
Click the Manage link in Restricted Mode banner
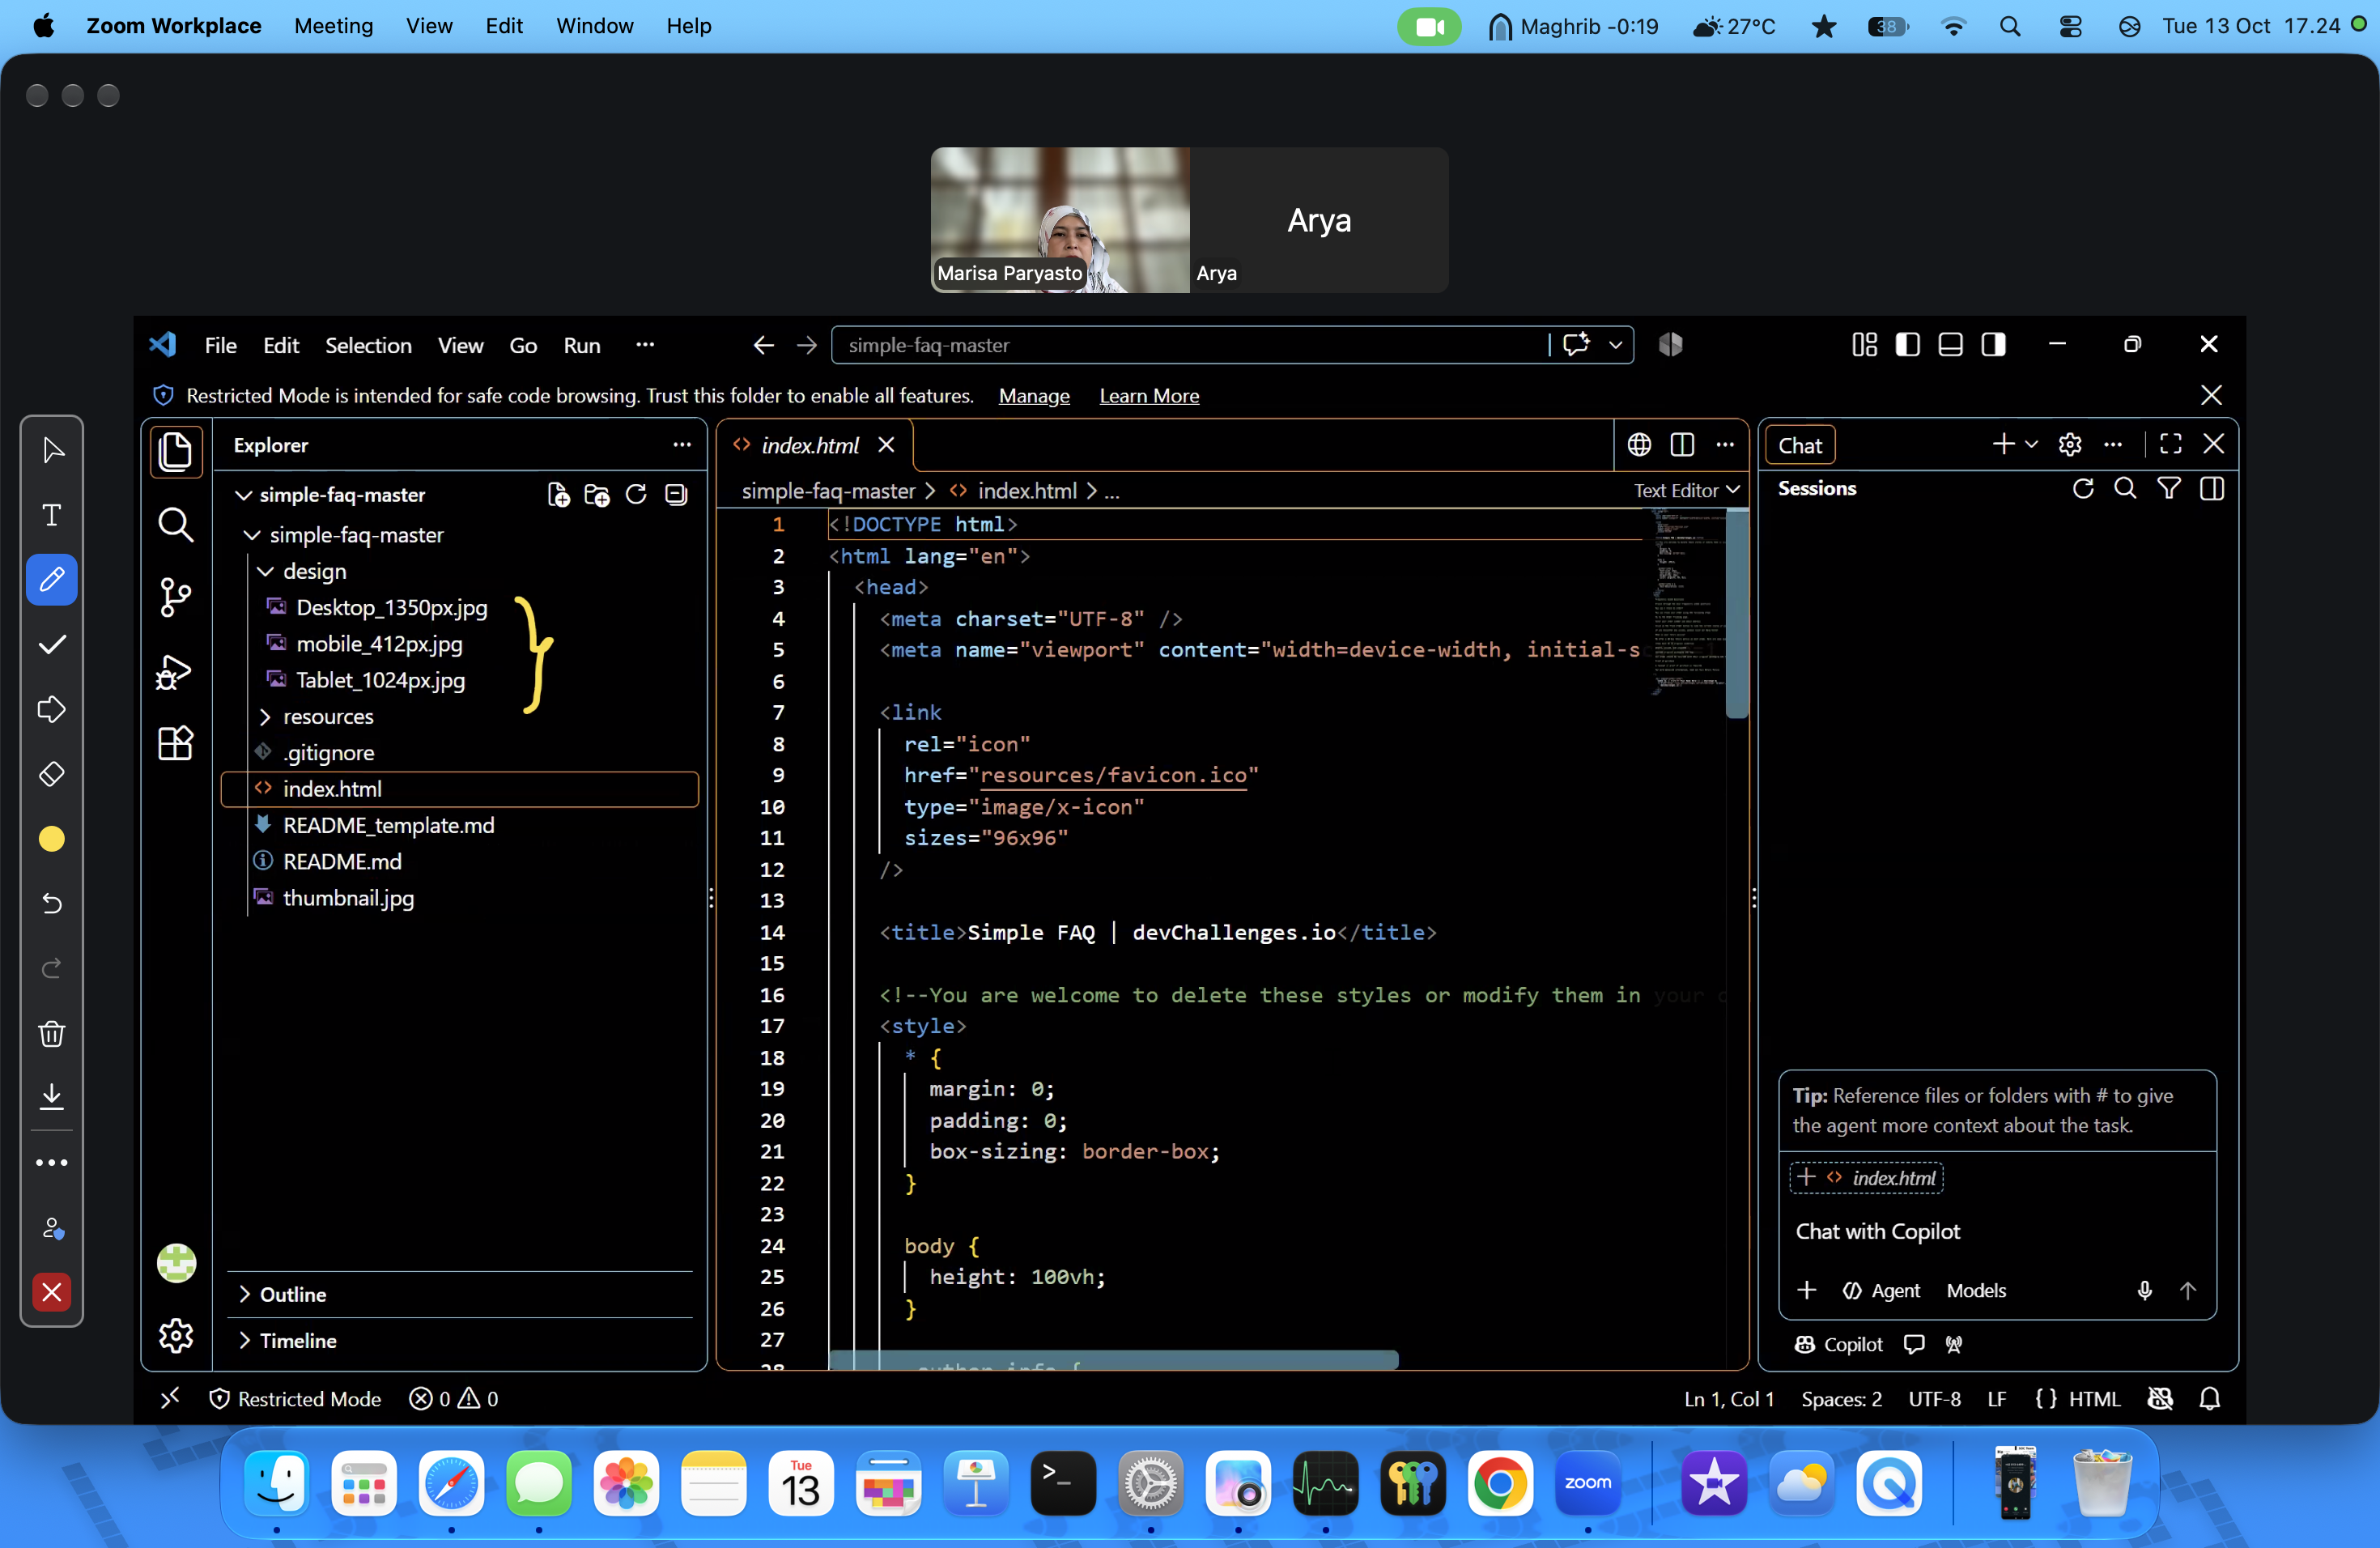pos(1034,396)
